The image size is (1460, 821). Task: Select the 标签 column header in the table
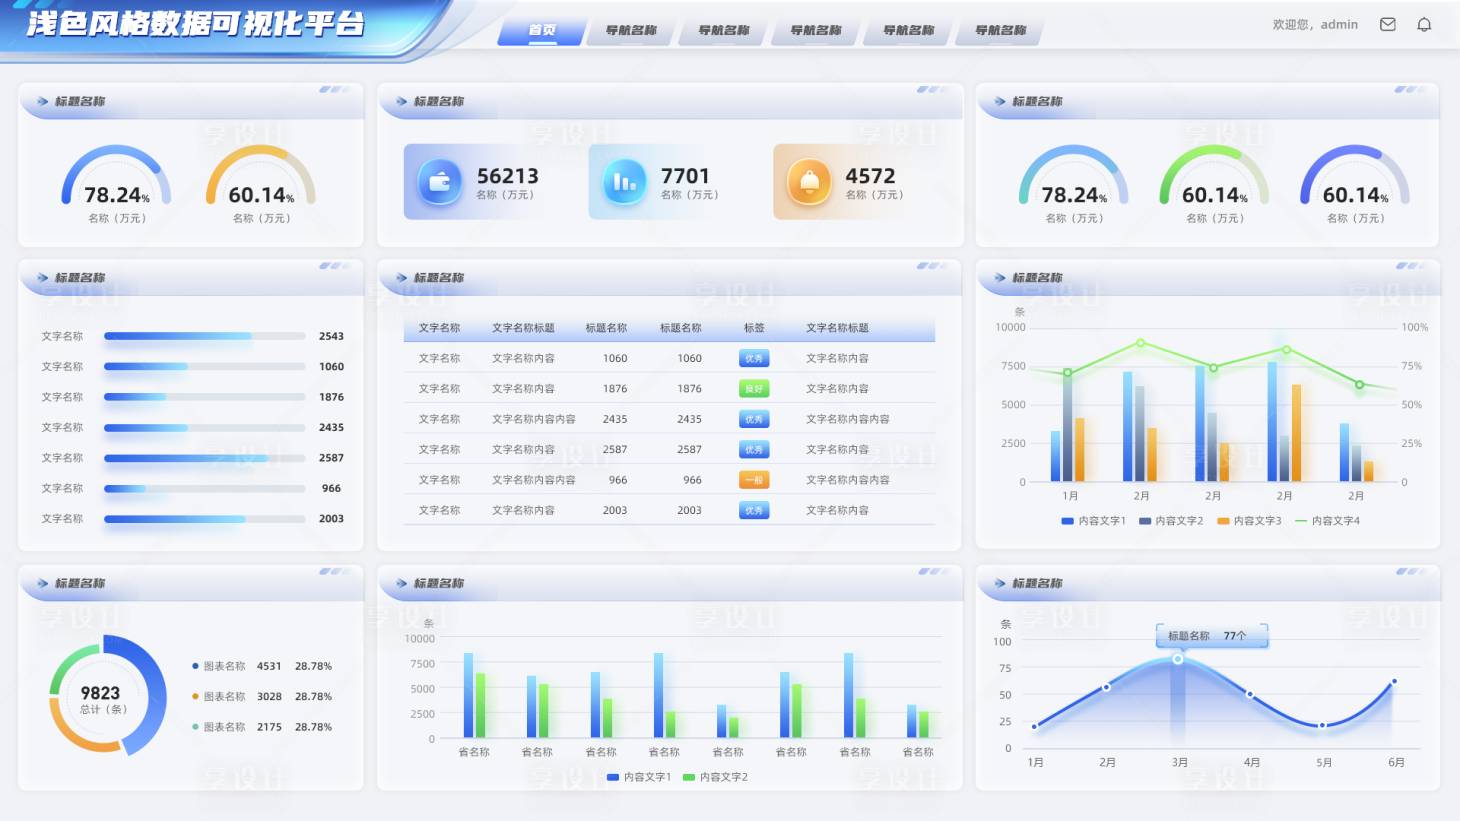[754, 328]
